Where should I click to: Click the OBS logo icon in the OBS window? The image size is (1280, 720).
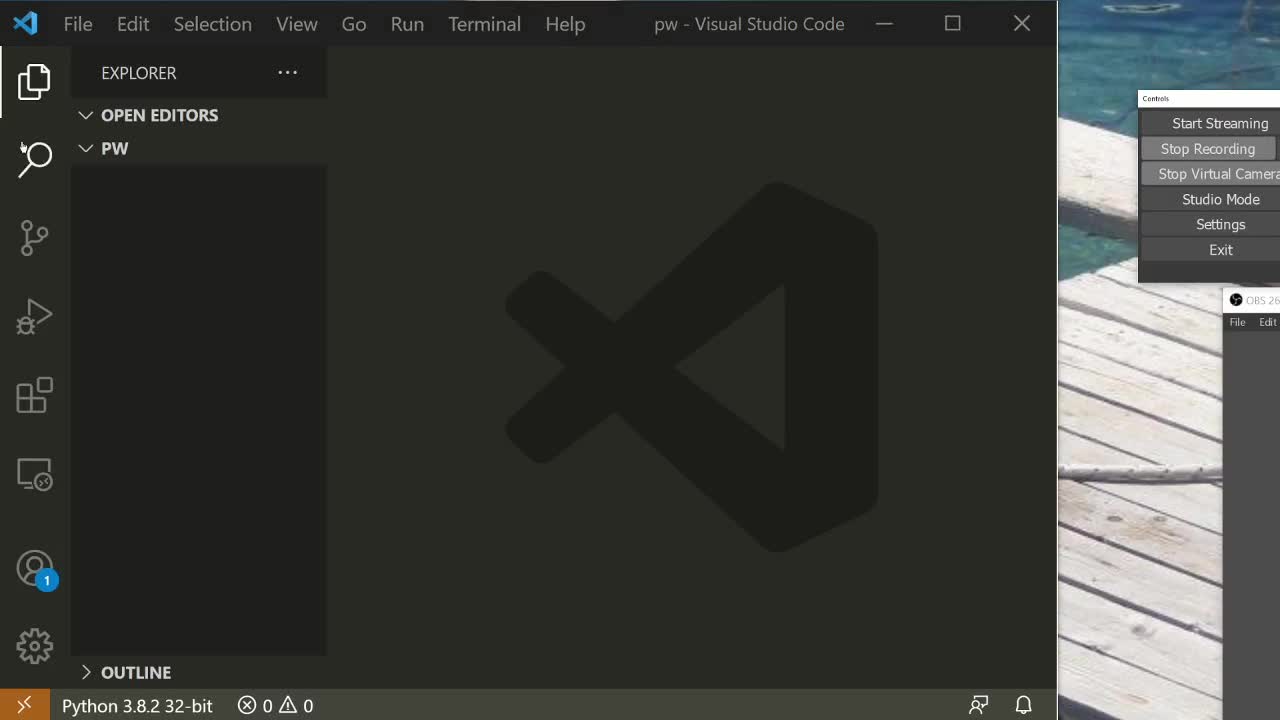point(1236,300)
